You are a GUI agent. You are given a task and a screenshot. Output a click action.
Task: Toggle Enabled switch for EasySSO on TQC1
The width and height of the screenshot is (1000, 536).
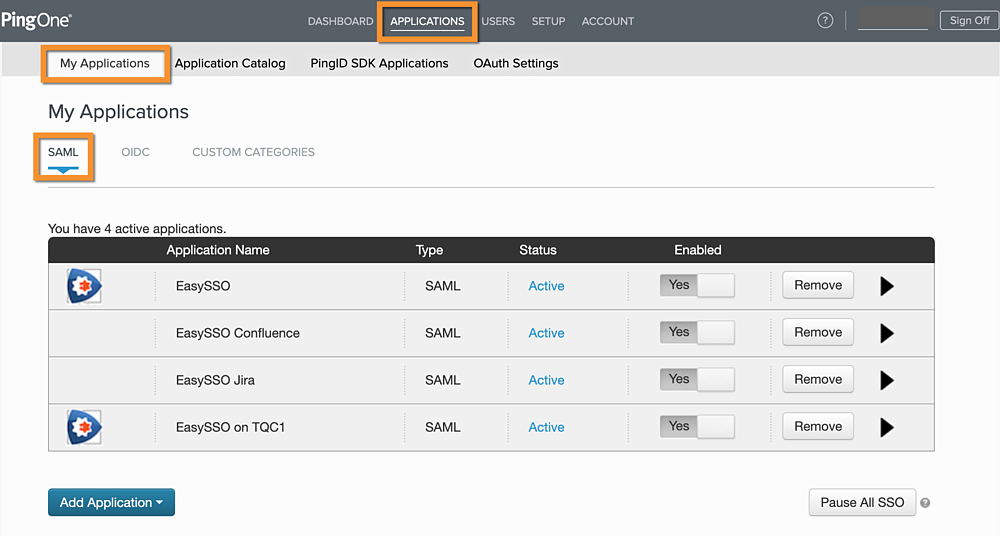(697, 426)
